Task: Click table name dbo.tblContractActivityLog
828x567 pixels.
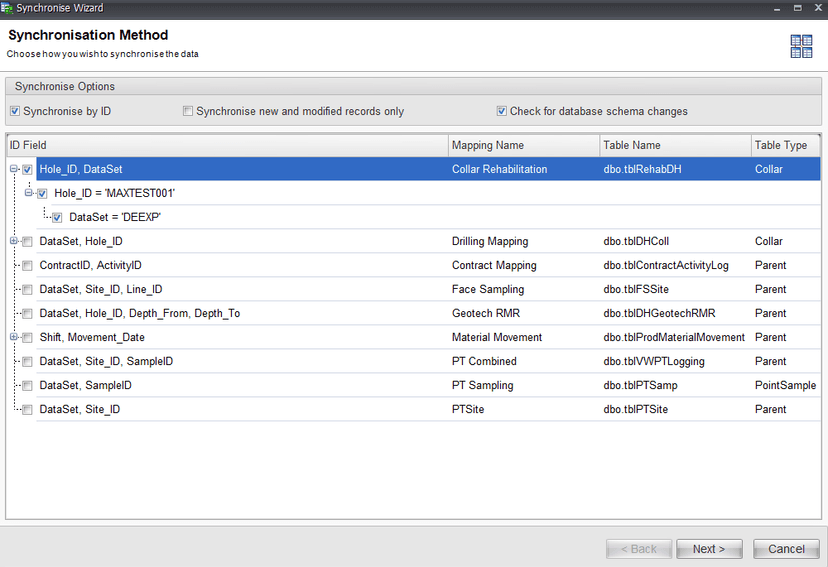Action: [666, 266]
